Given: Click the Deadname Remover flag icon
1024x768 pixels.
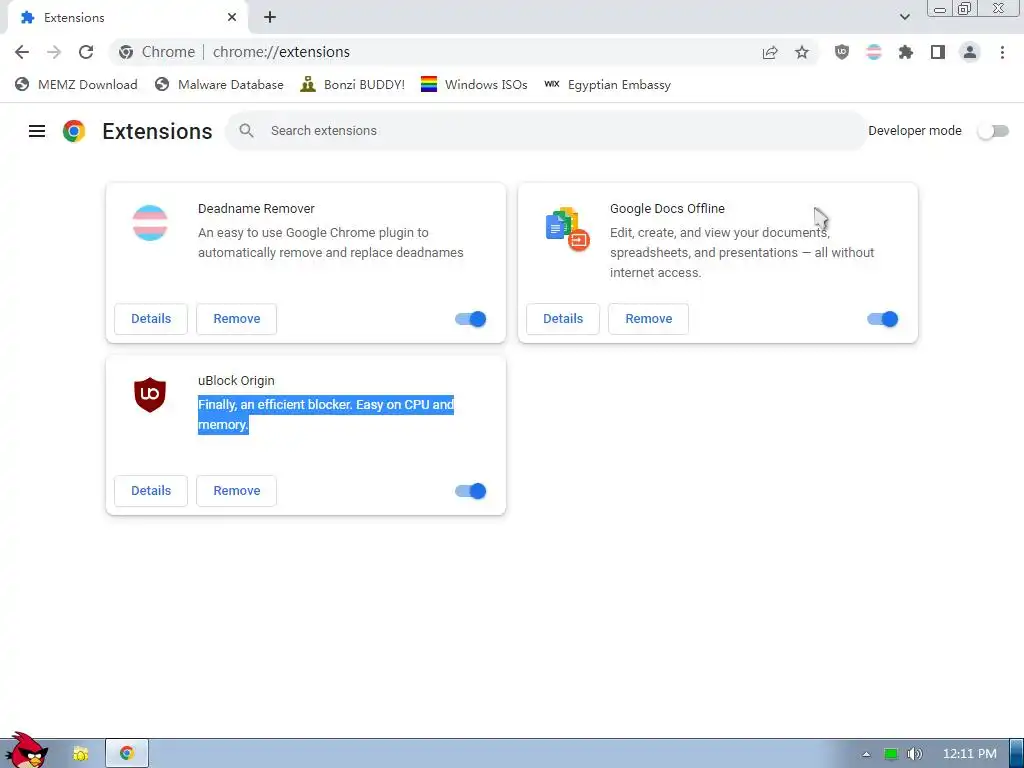Looking at the screenshot, I should 150,223.
